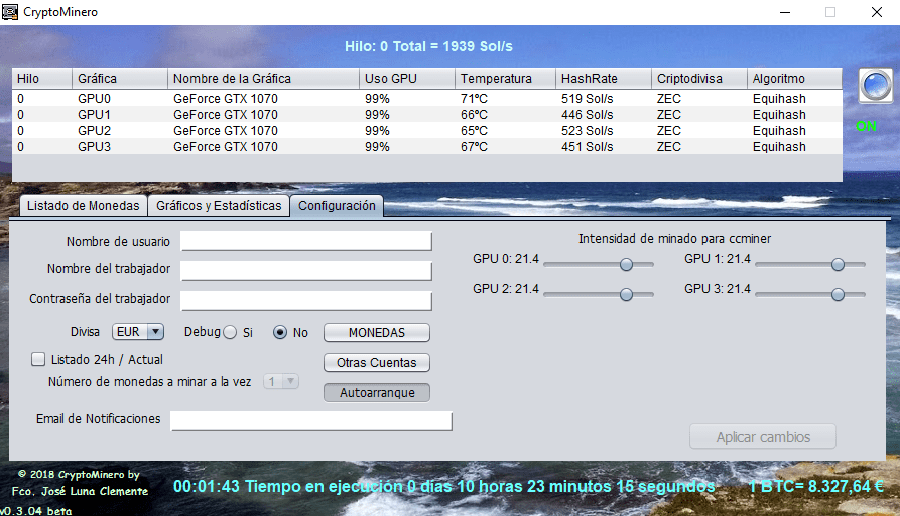This screenshot has height=516, width=900.
Task: Click the GPU 3 intensity slider handle
Action: [838, 294]
